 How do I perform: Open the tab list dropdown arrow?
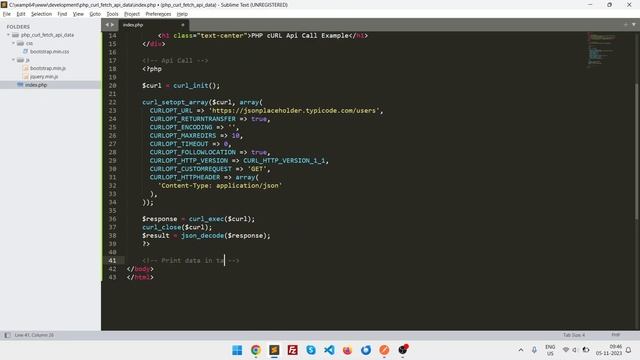634,24
